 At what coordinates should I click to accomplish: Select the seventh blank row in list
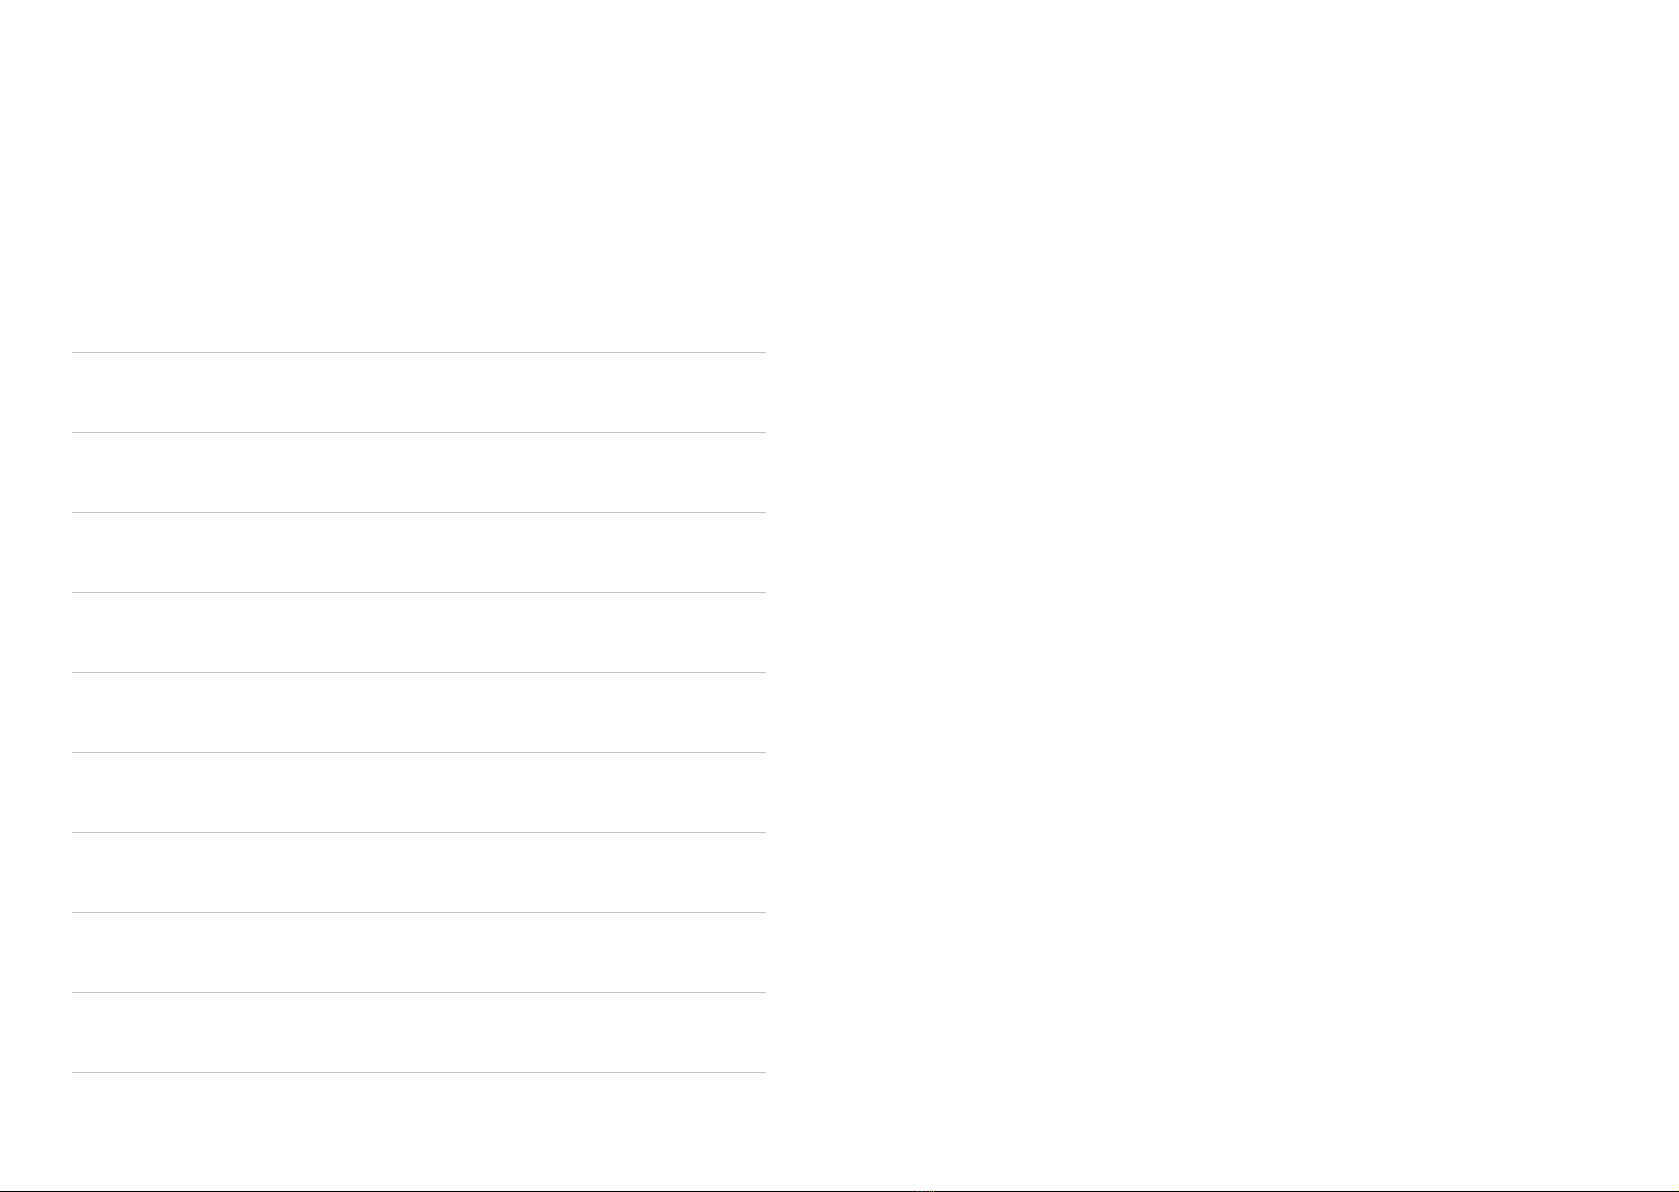coord(418,872)
